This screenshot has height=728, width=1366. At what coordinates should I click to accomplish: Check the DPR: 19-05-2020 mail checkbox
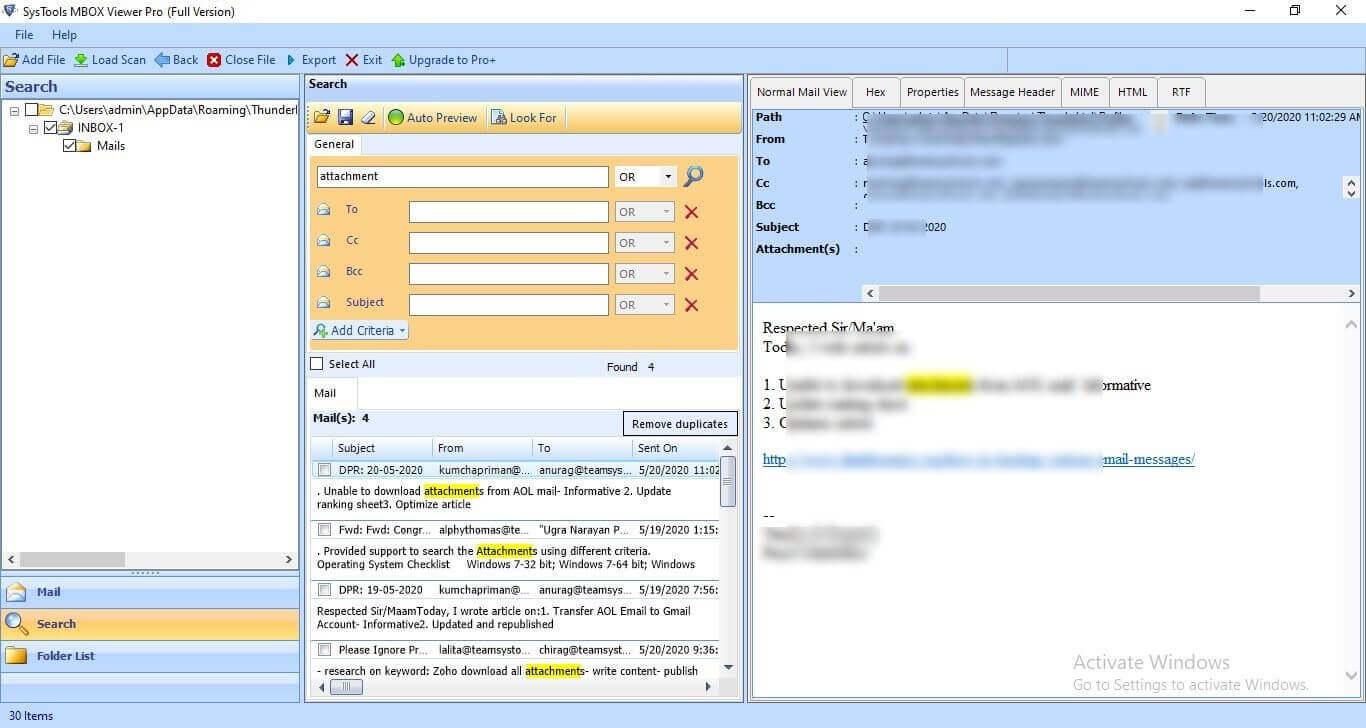(x=324, y=590)
